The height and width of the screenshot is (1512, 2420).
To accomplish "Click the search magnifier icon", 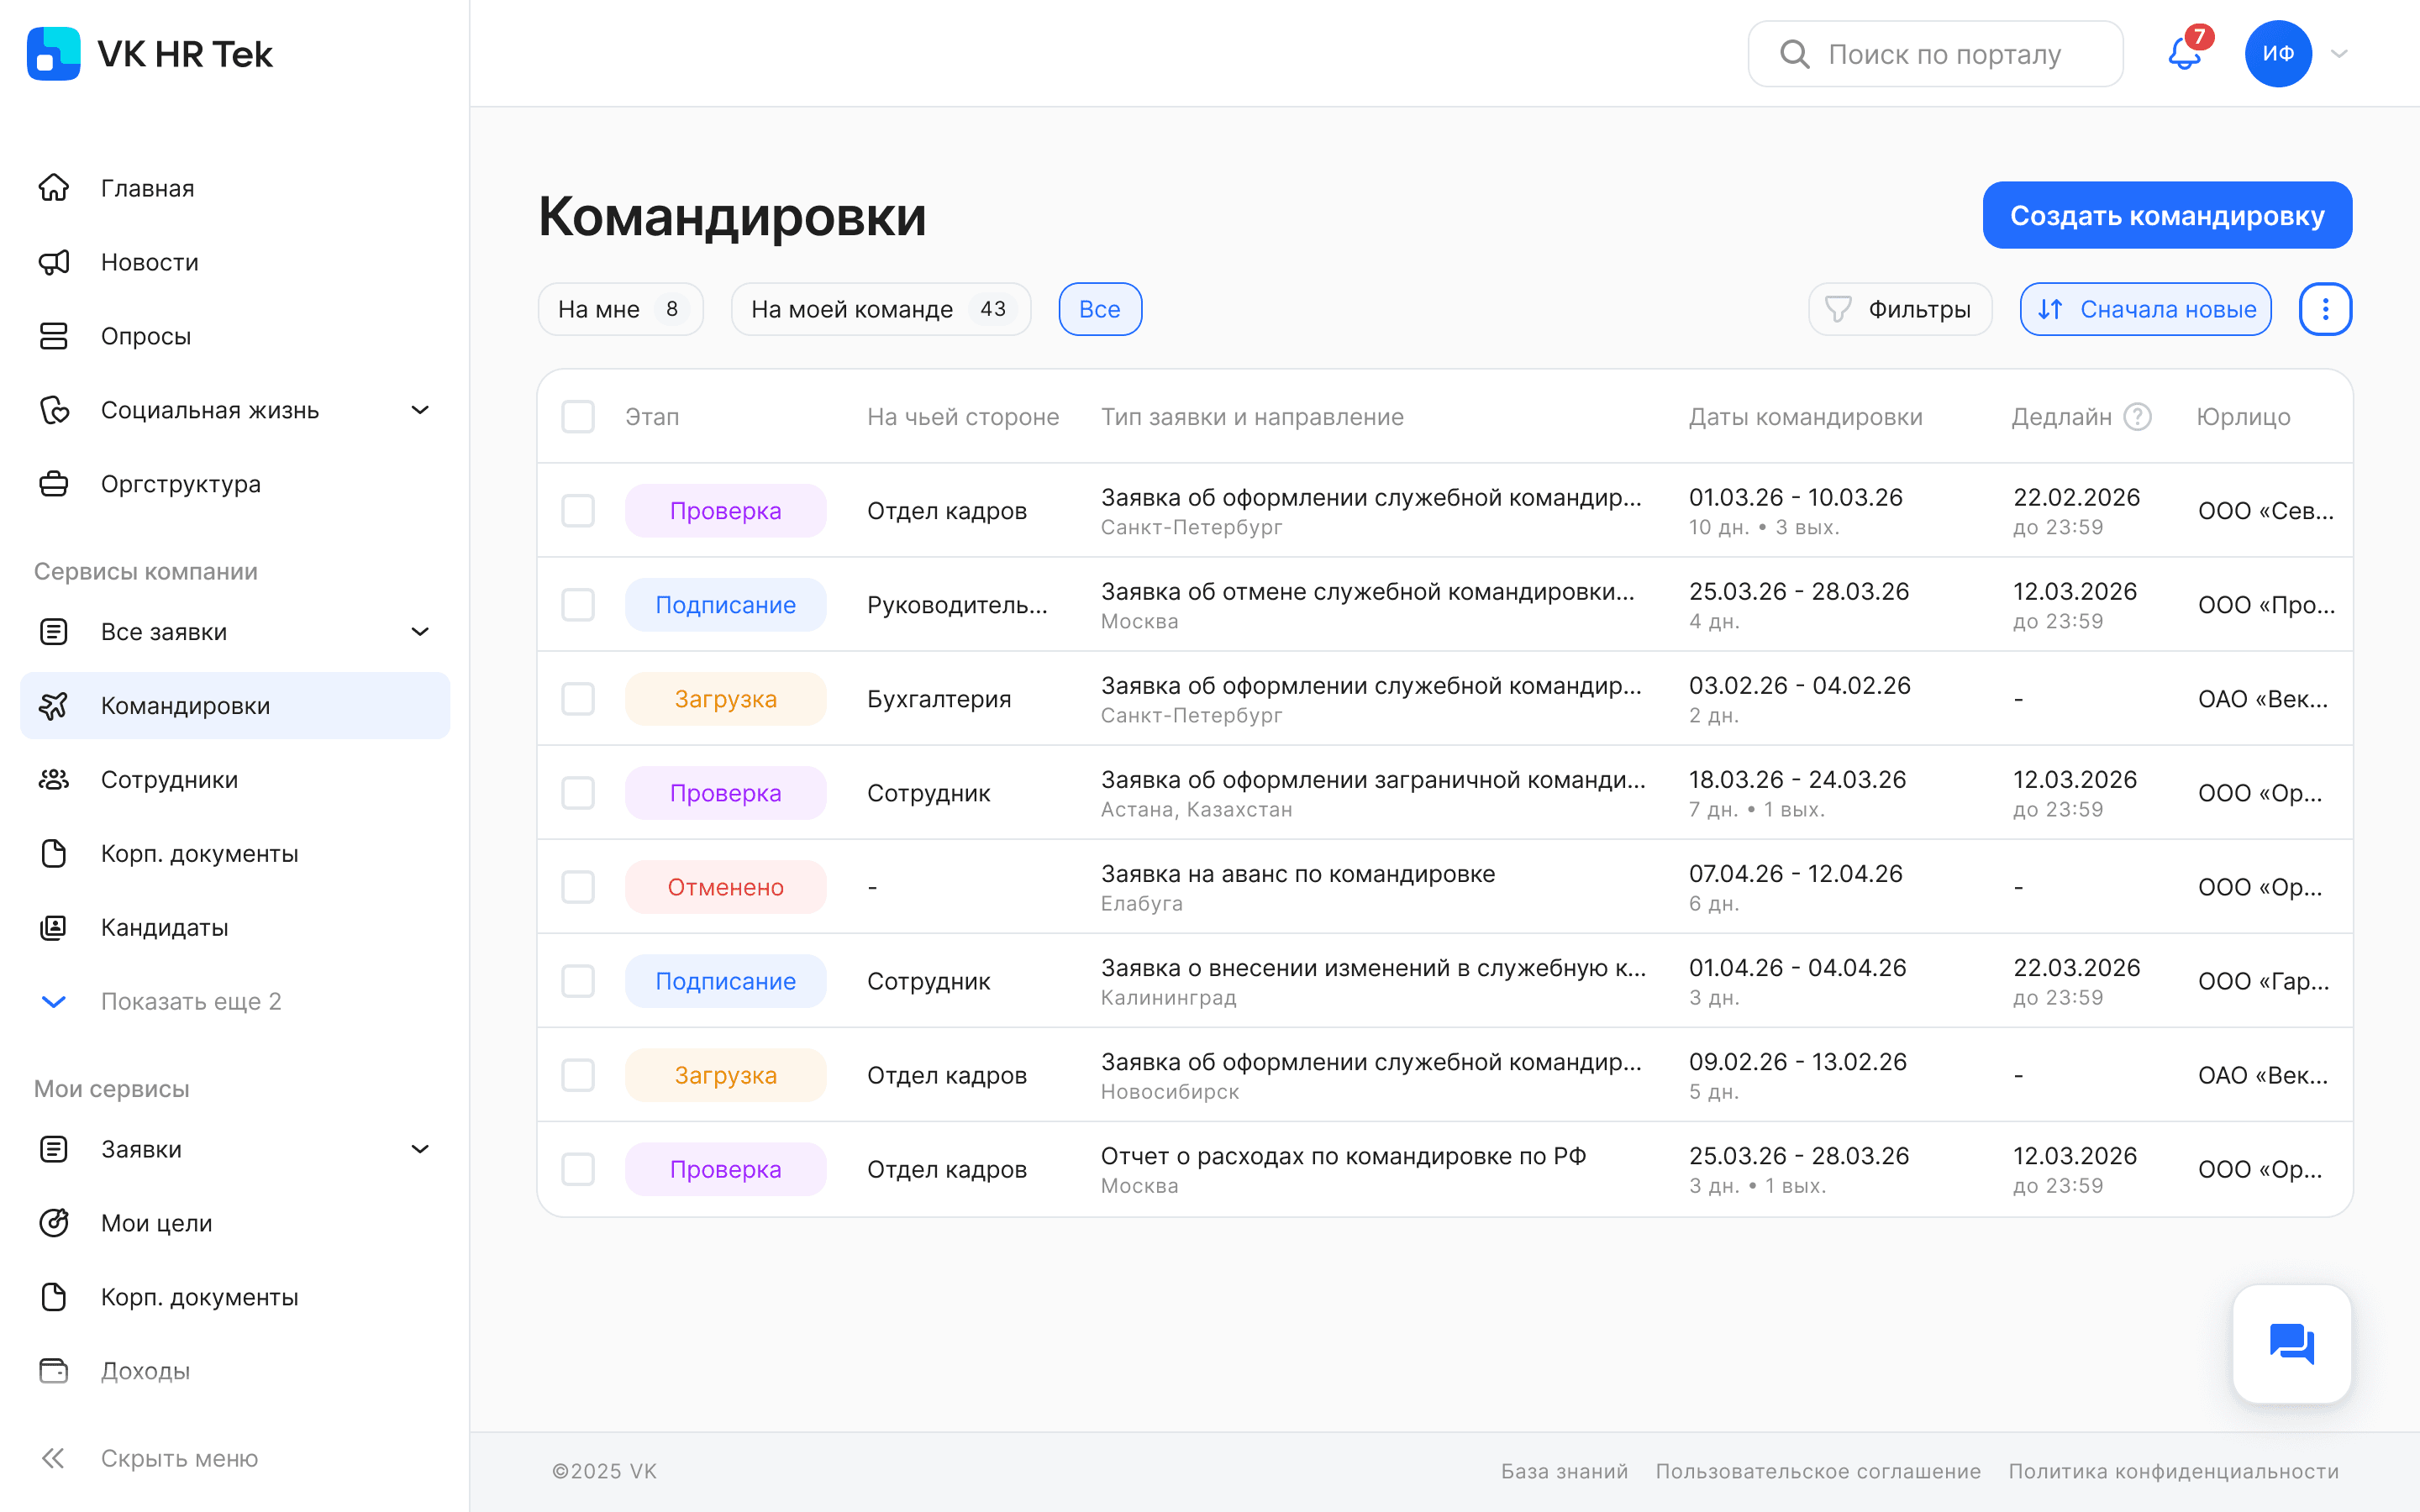I will pyautogui.click(x=1795, y=54).
